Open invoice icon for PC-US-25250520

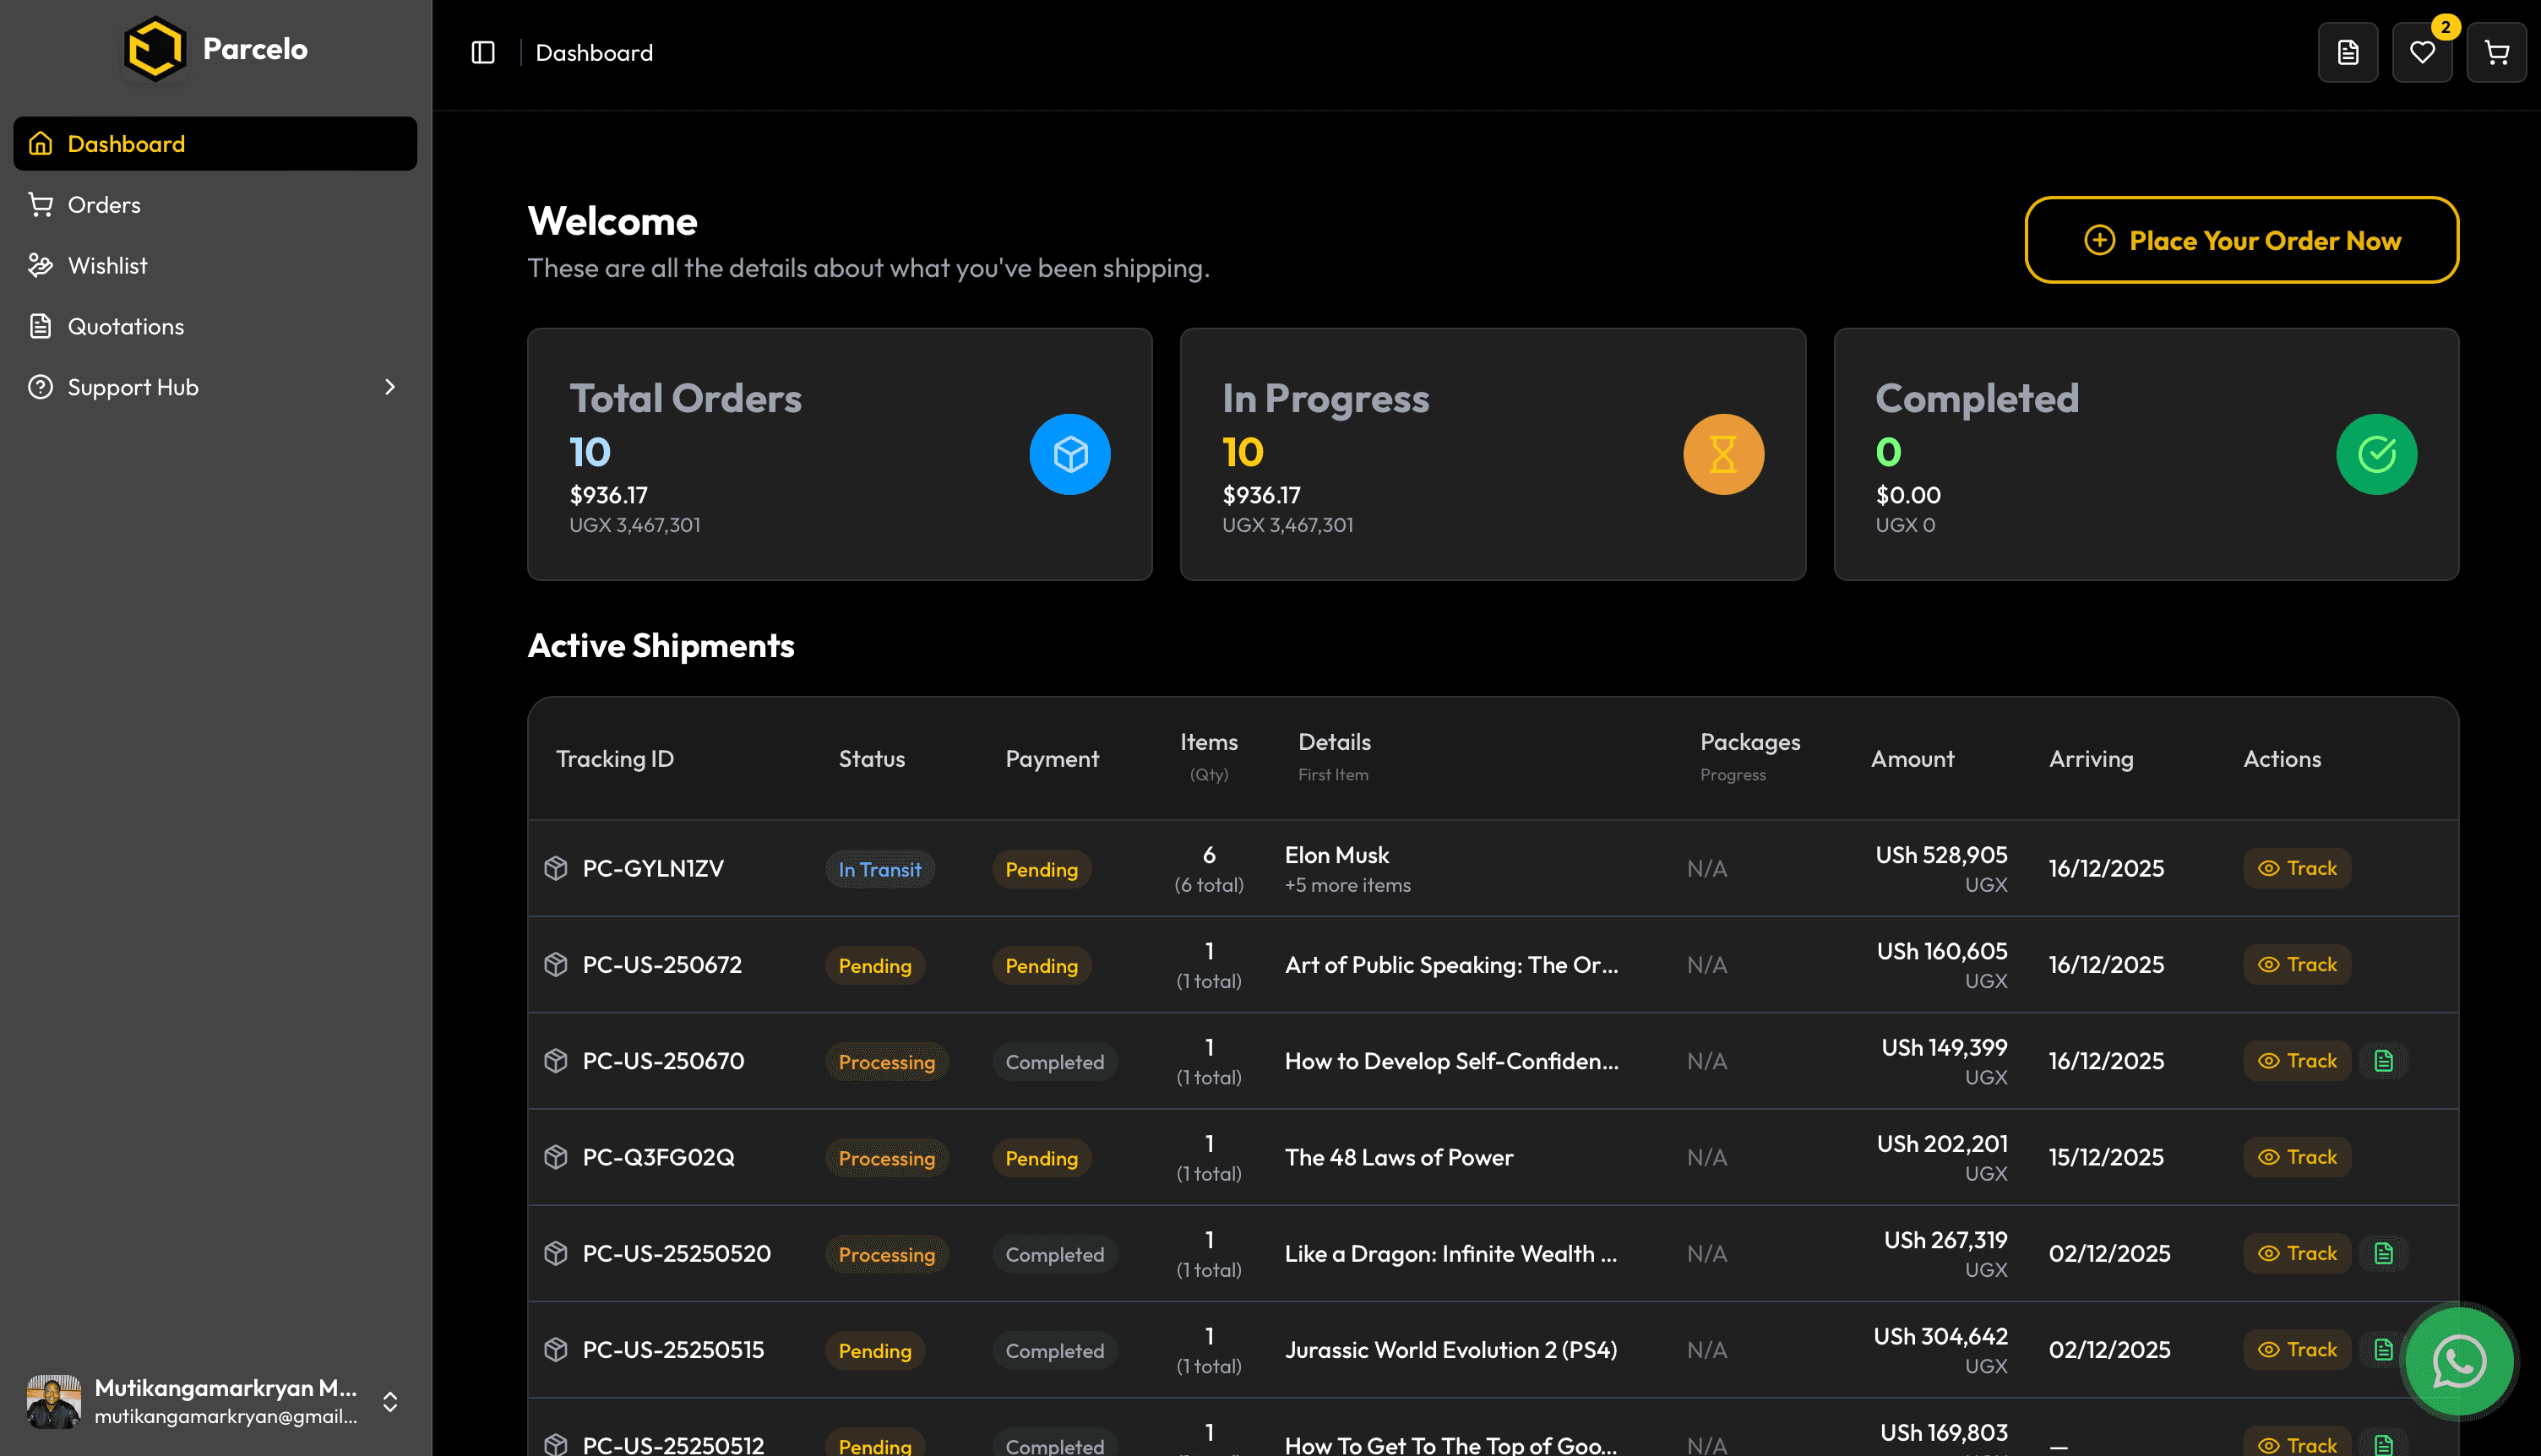pos(2383,1254)
